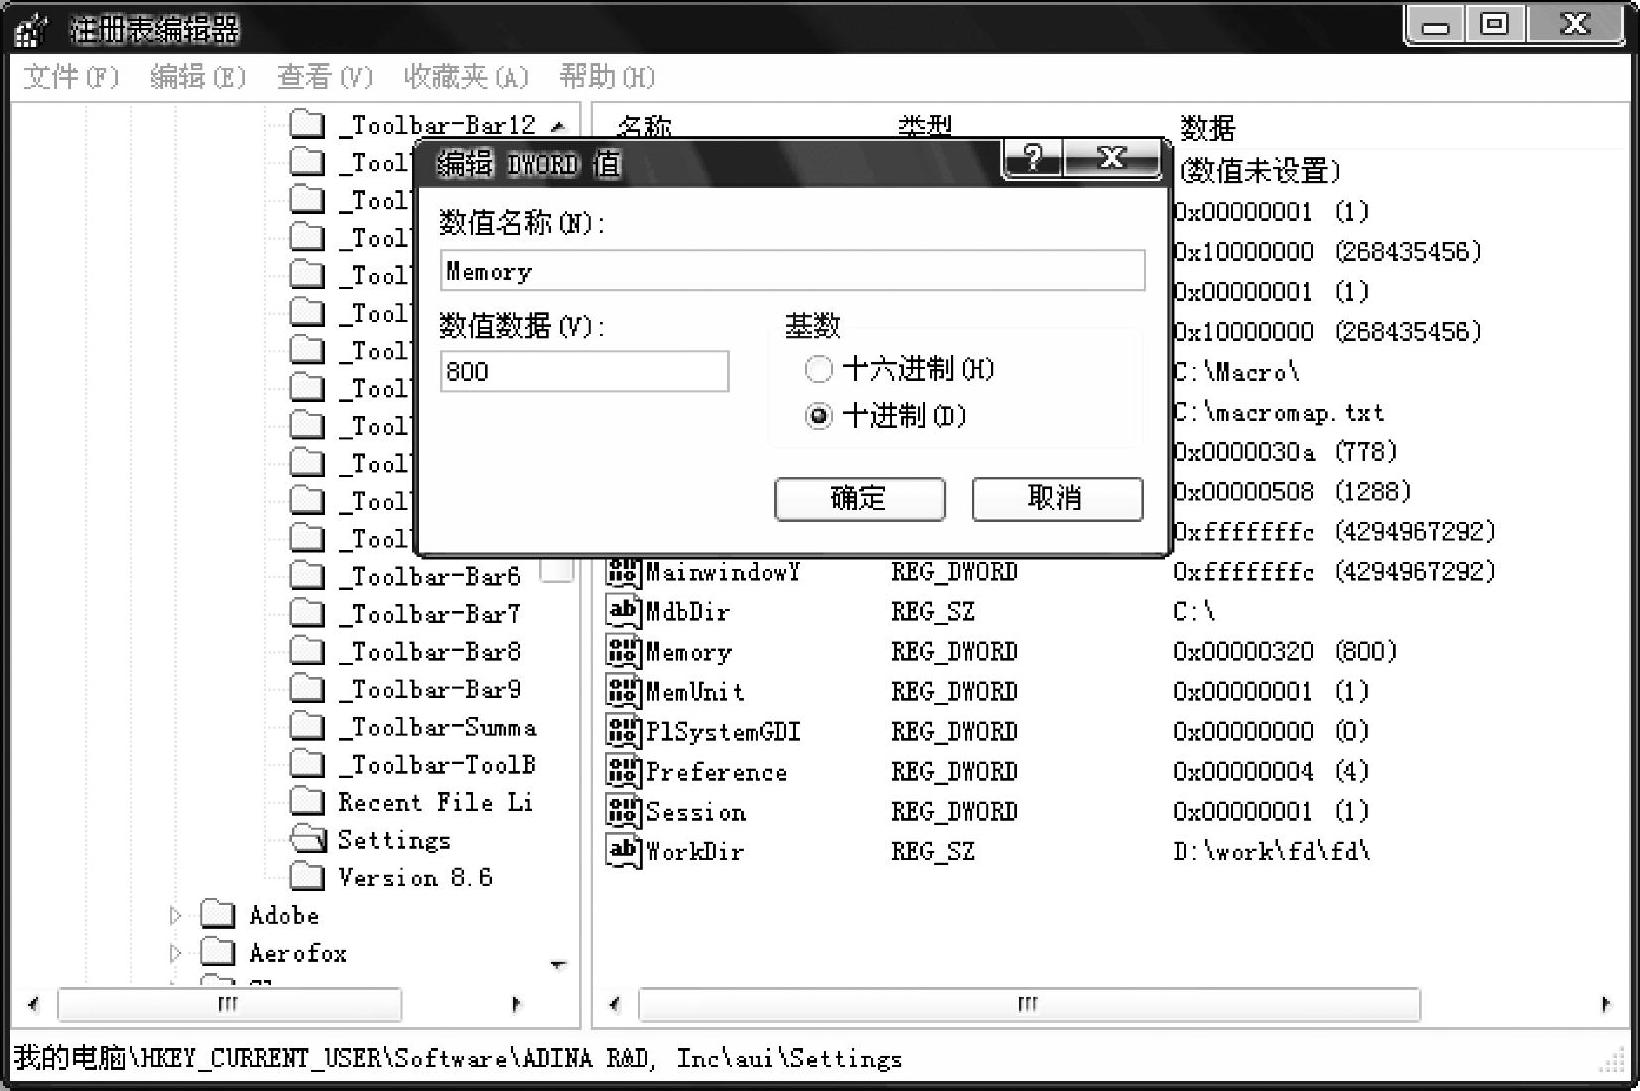The height and width of the screenshot is (1091, 1640).
Task: Click the _Toolbar-Bar12 folder icon
Action: pos(307,124)
